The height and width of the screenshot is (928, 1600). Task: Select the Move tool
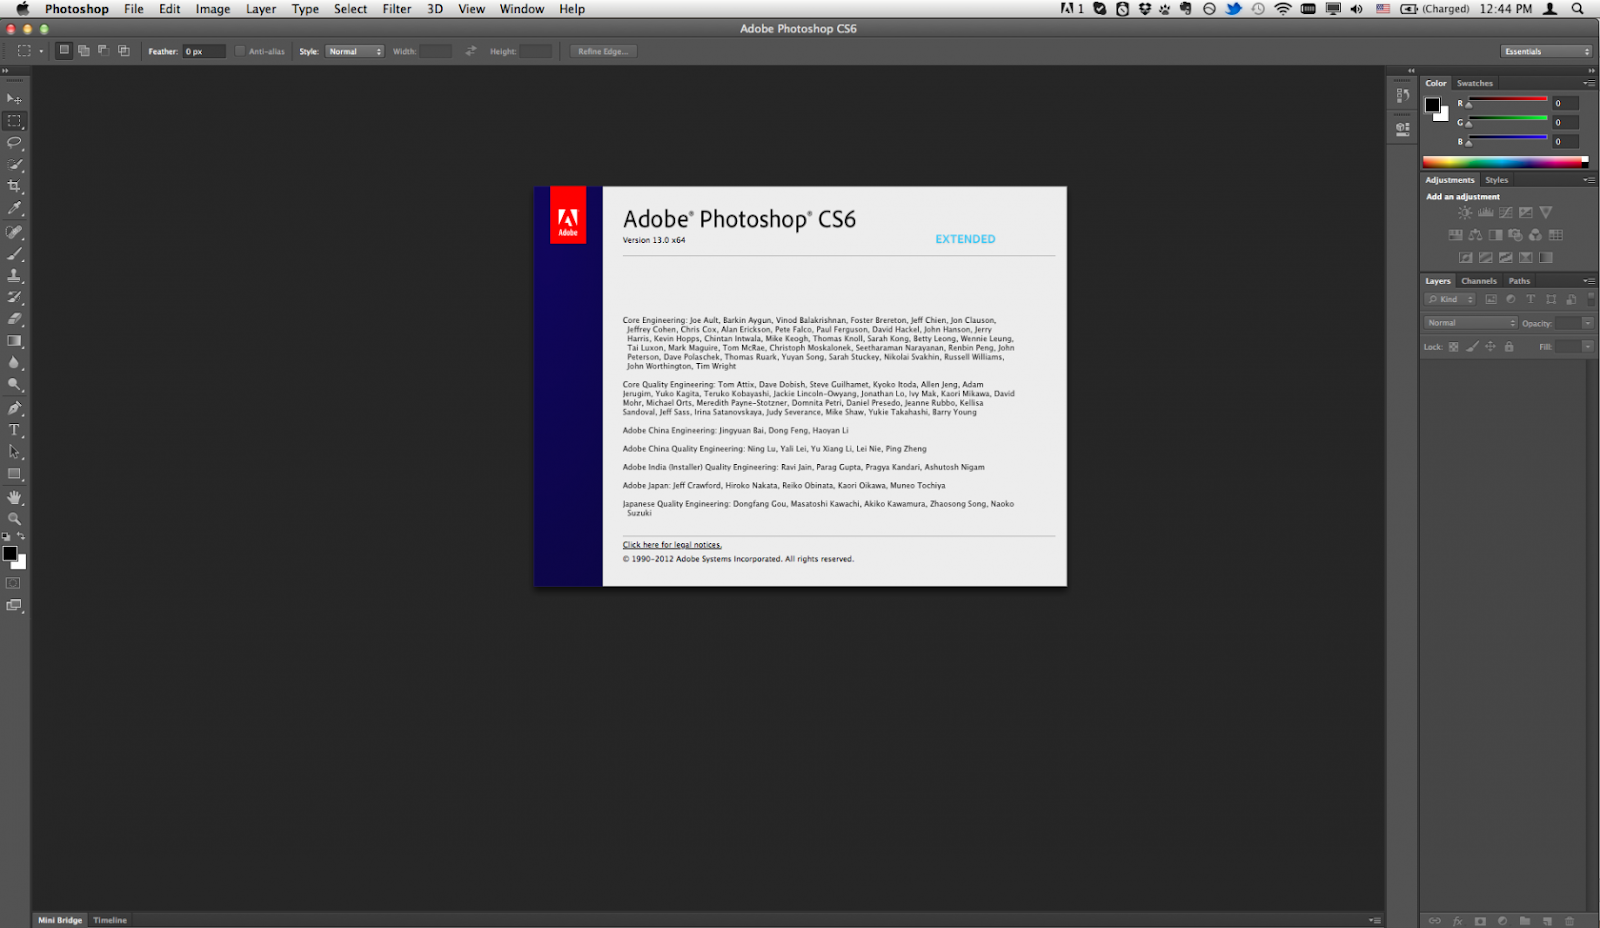point(14,99)
